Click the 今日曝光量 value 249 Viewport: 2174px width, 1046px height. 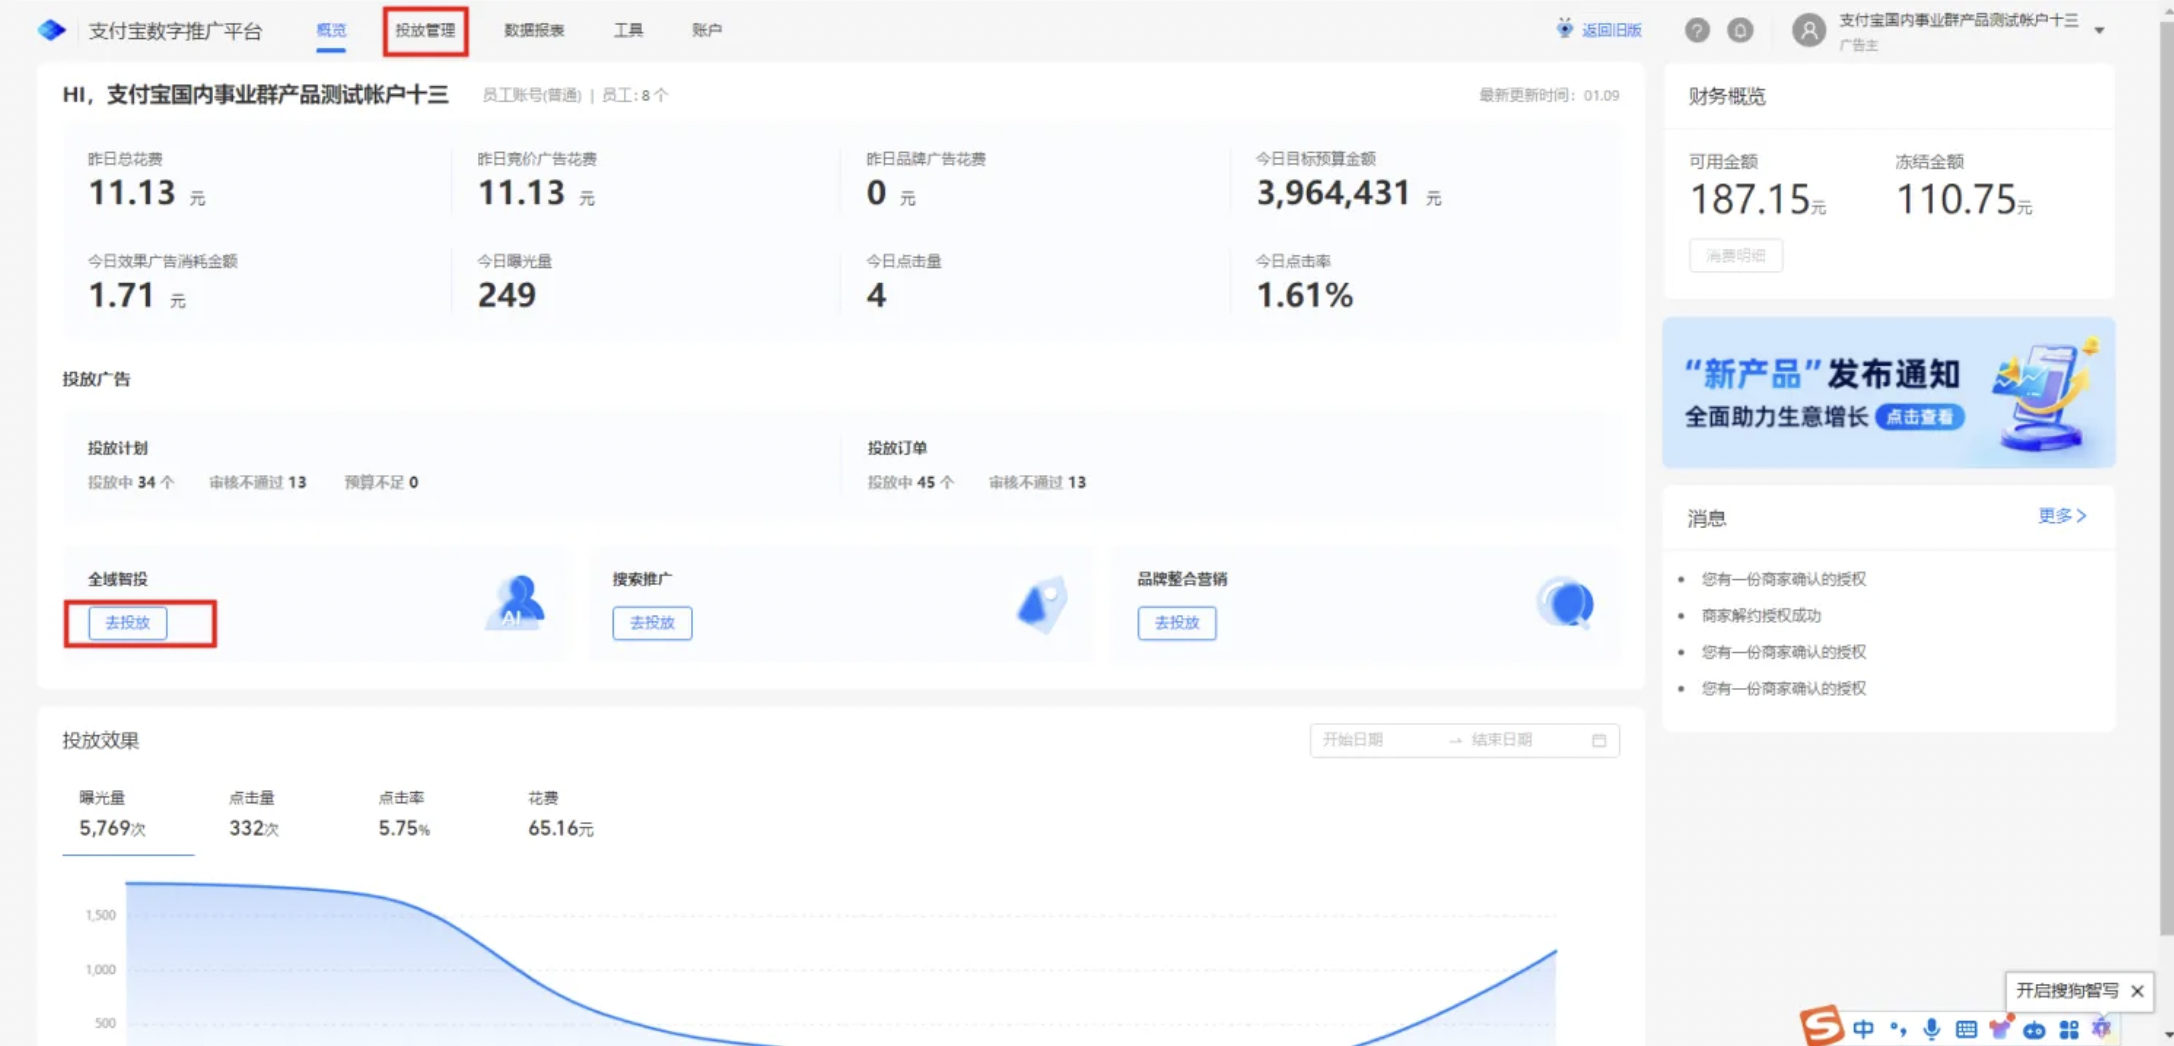[506, 296]
